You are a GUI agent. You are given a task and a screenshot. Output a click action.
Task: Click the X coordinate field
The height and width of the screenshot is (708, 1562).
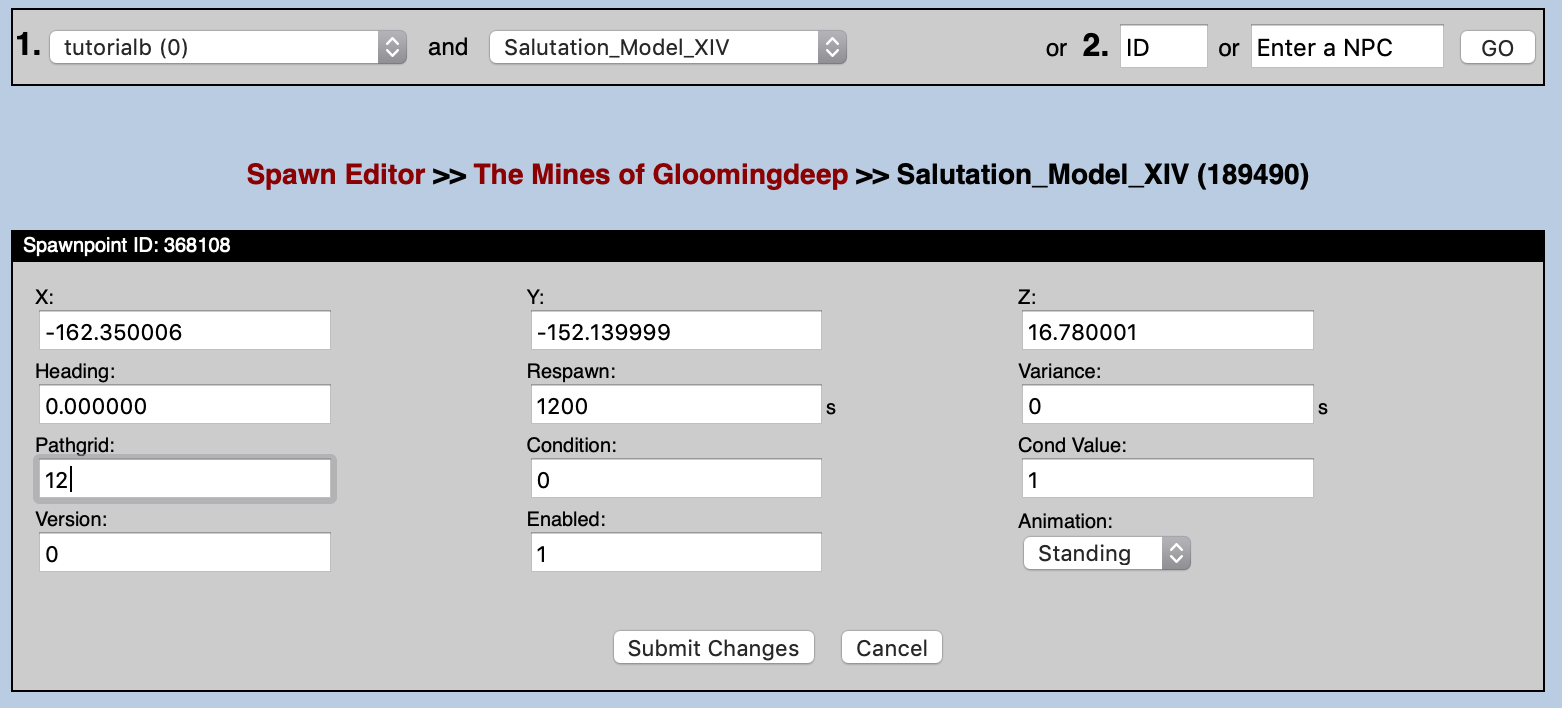[x=184, y=331]
